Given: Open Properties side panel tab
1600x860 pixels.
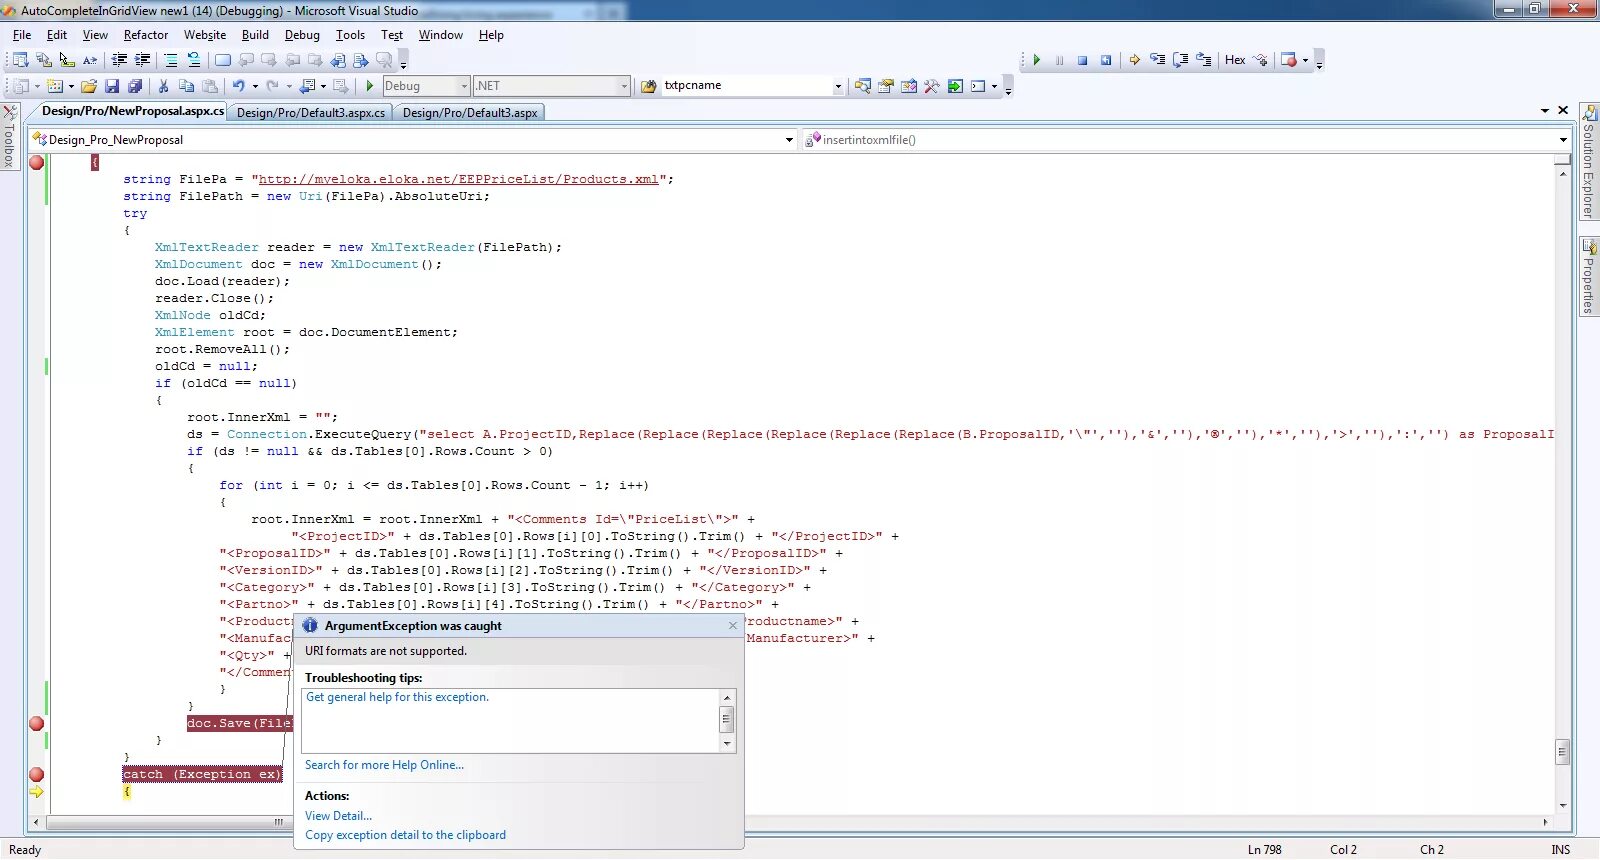Looking at the screenshot, I should (1588, 277).
